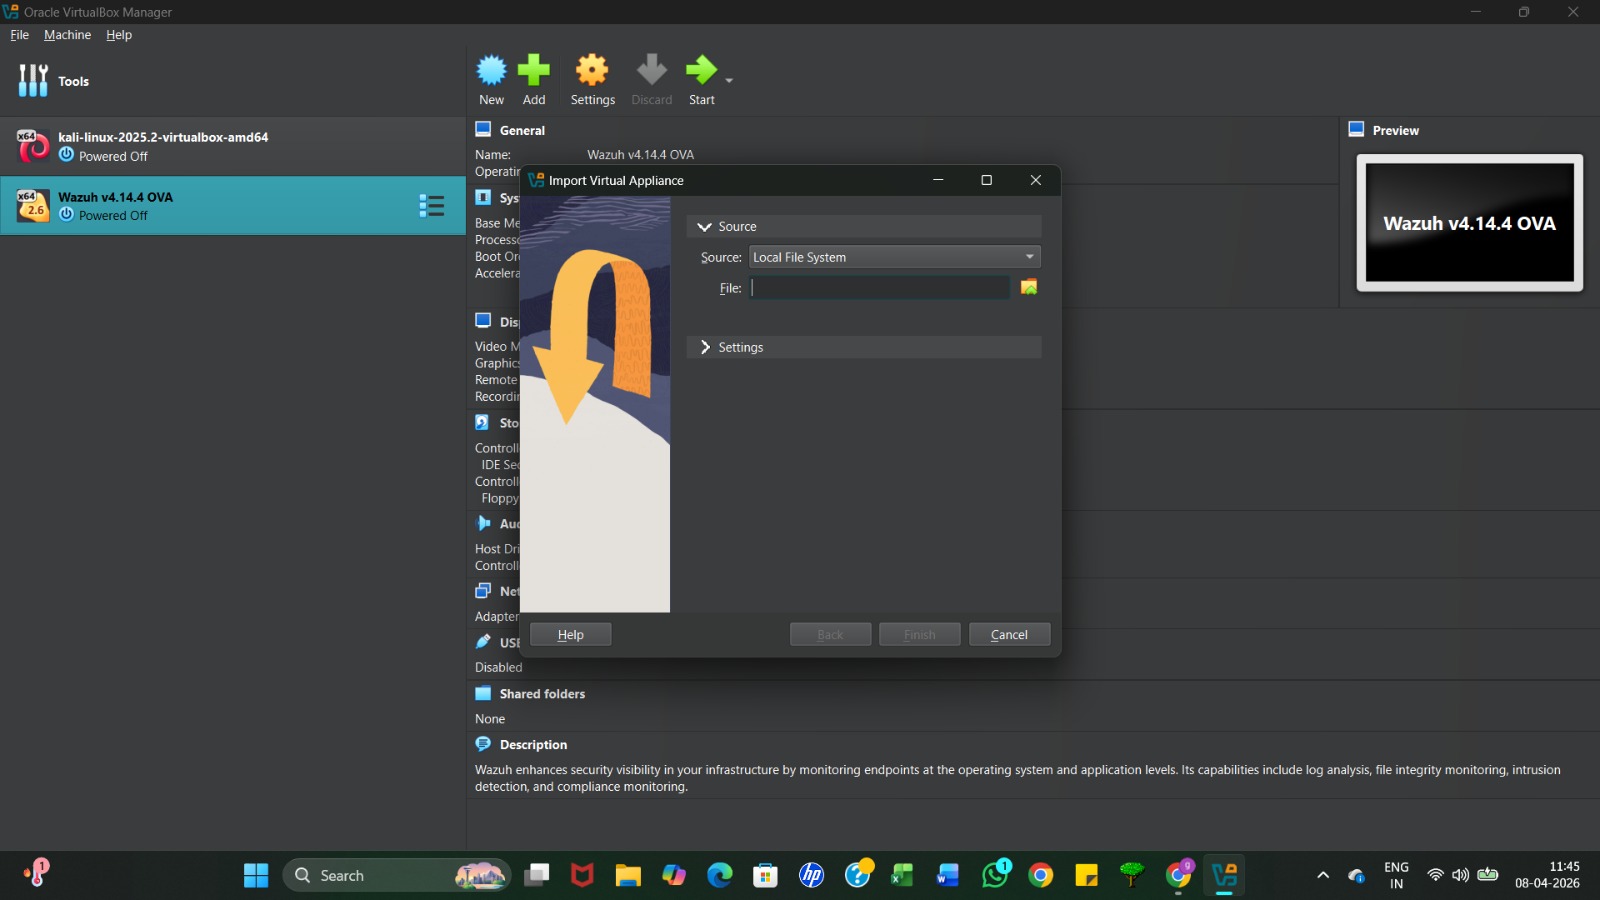This screenshot has width=1600, height=900.
Task: Click the Preview heading
Action: [x=1395, y=131]
